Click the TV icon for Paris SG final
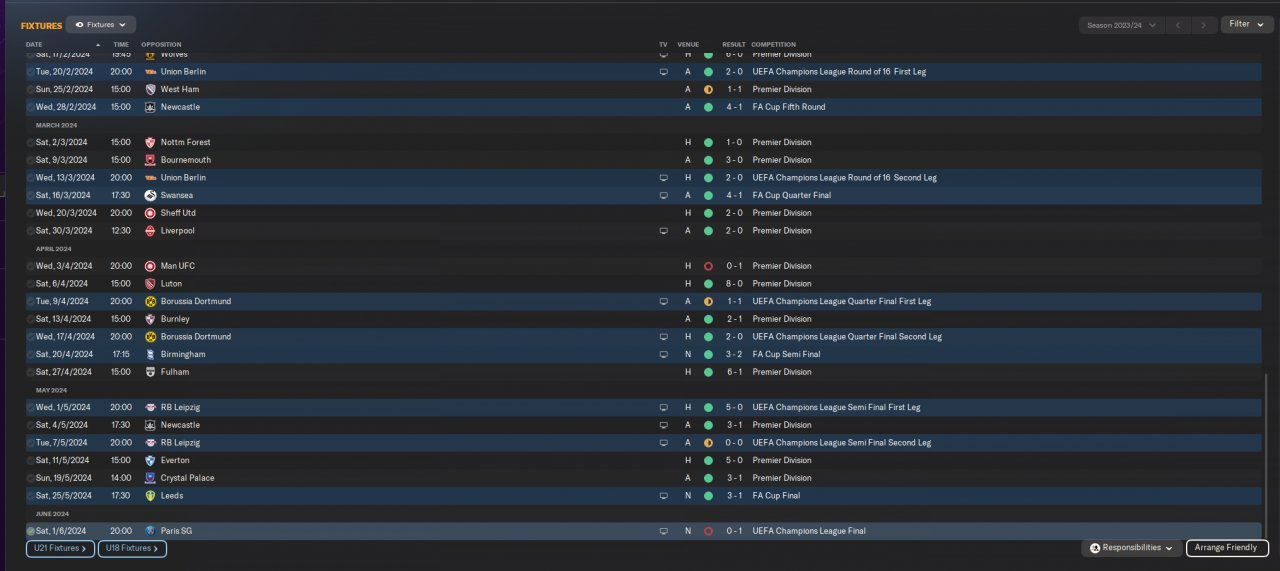Viewport: 1280px width, 571px height. tap(663, 531)
